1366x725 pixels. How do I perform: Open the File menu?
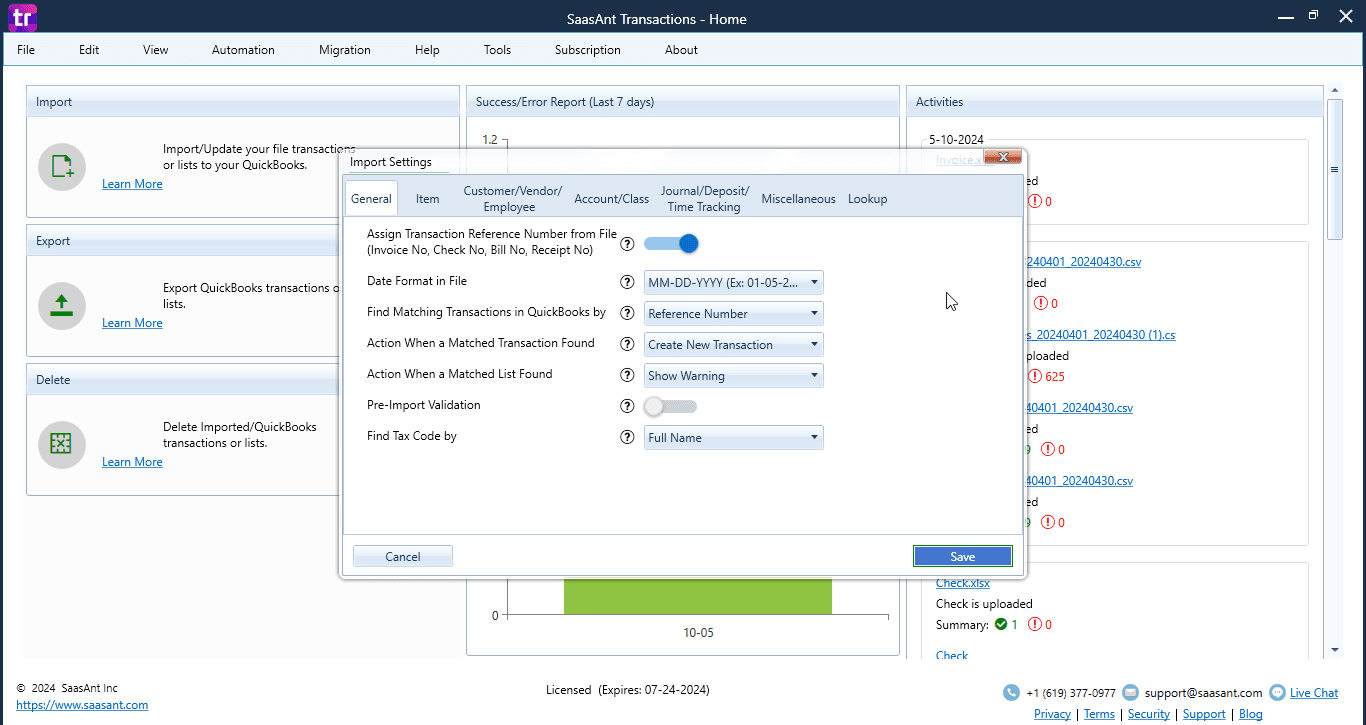coord(26,50)
